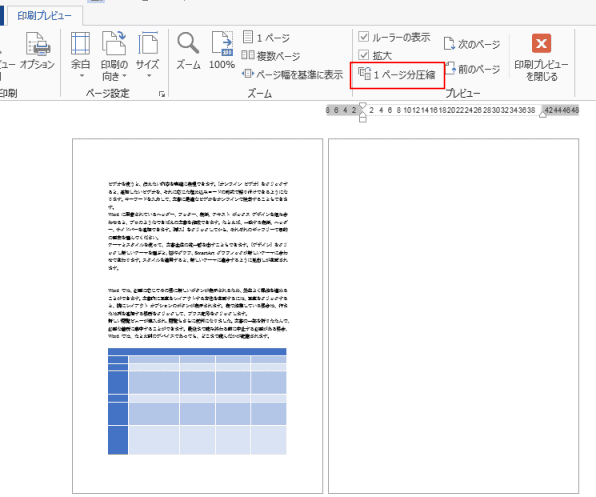Click the left indent marker on ruler
Screen dimensions: 596x497
pyautogui.click(x=363, y=119)
